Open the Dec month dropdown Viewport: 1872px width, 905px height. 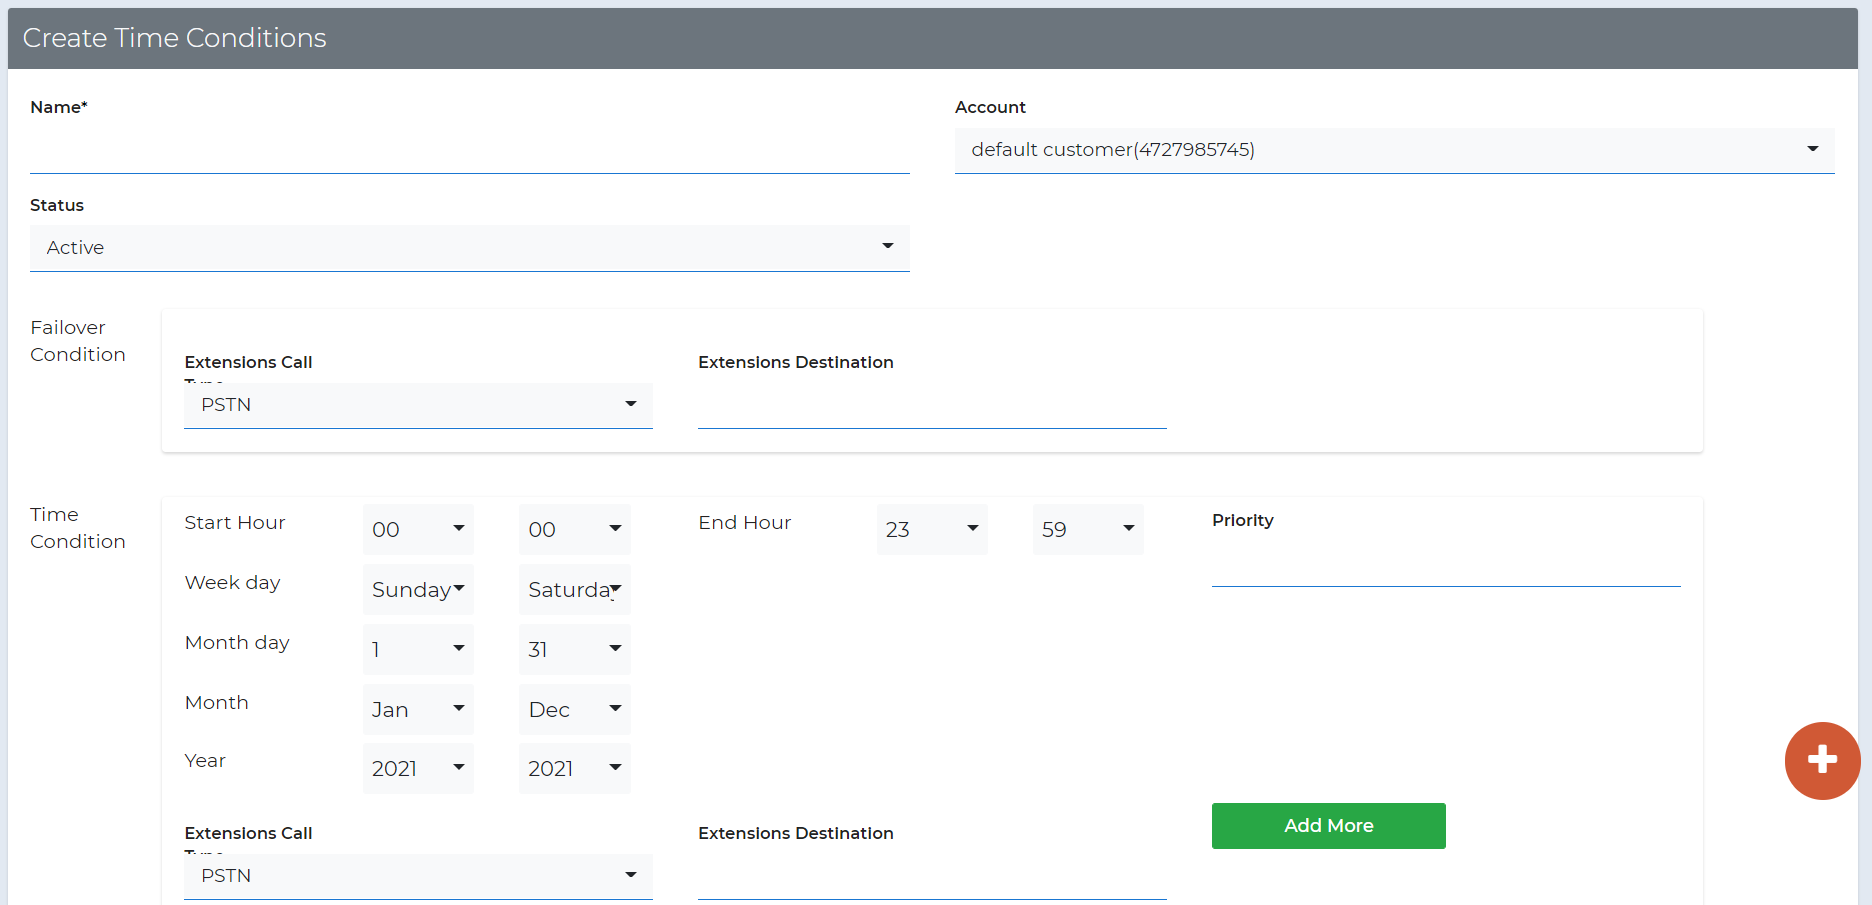(574, 709)
